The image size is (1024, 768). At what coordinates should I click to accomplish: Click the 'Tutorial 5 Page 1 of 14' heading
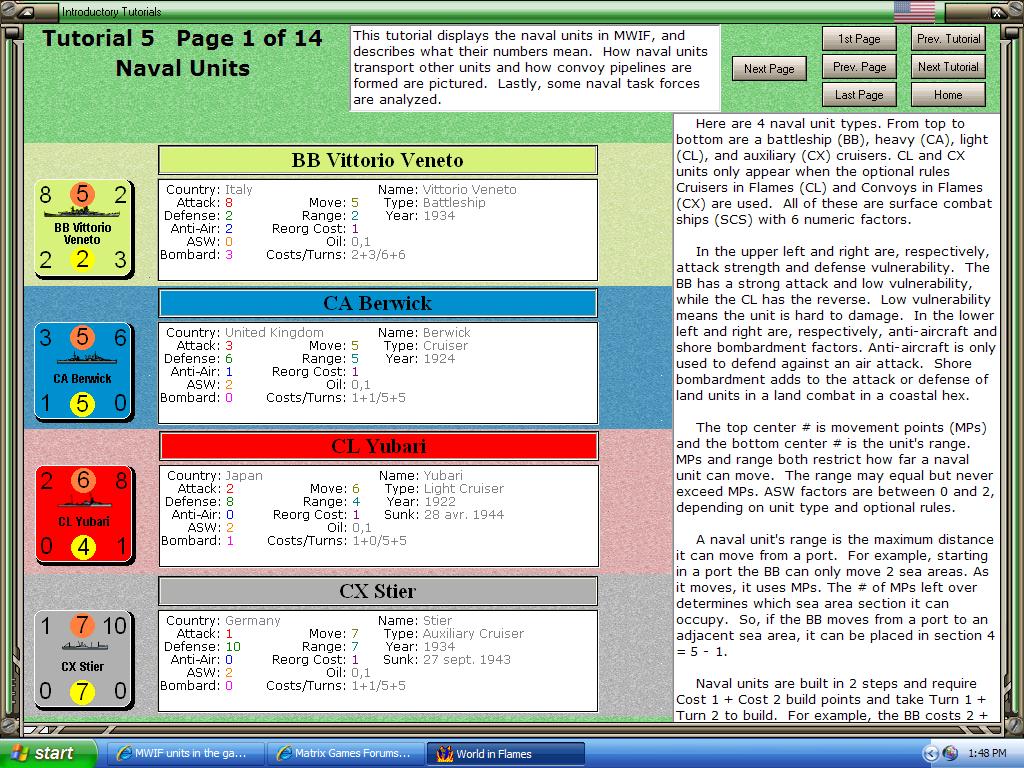[183, 39]
